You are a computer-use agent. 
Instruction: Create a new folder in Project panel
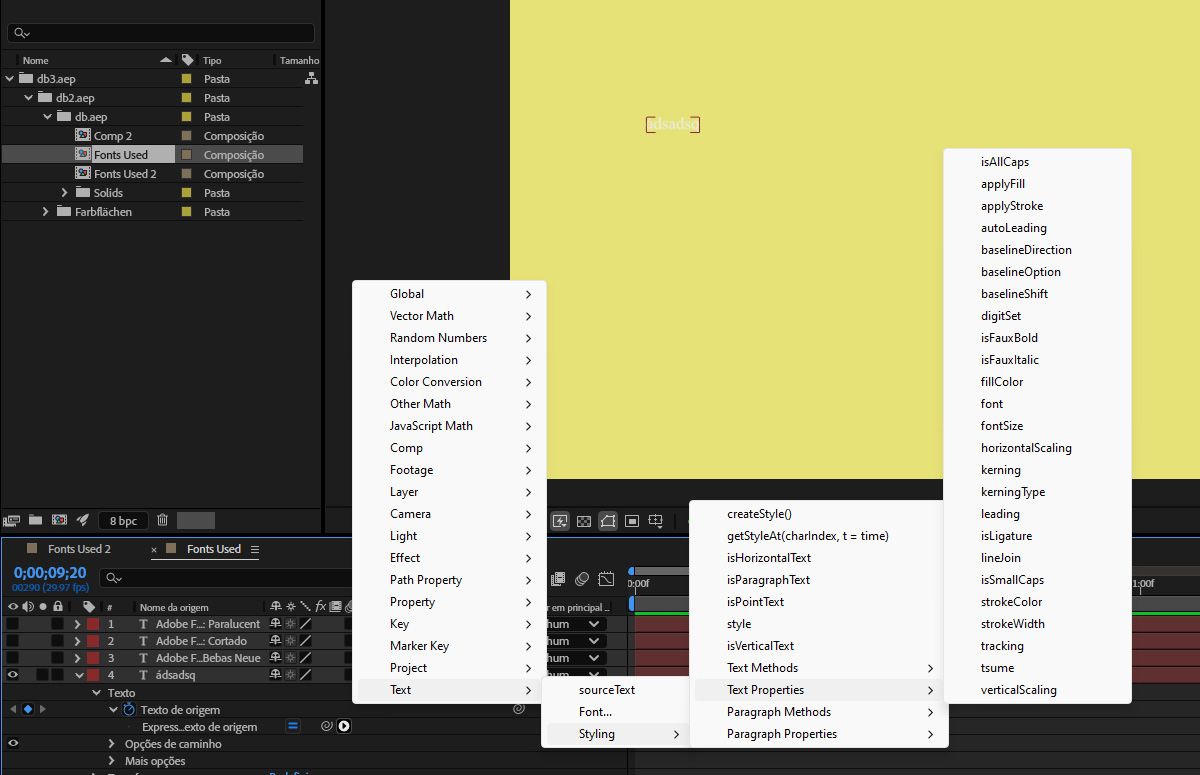pyautogui.click(x=36, y=520)
